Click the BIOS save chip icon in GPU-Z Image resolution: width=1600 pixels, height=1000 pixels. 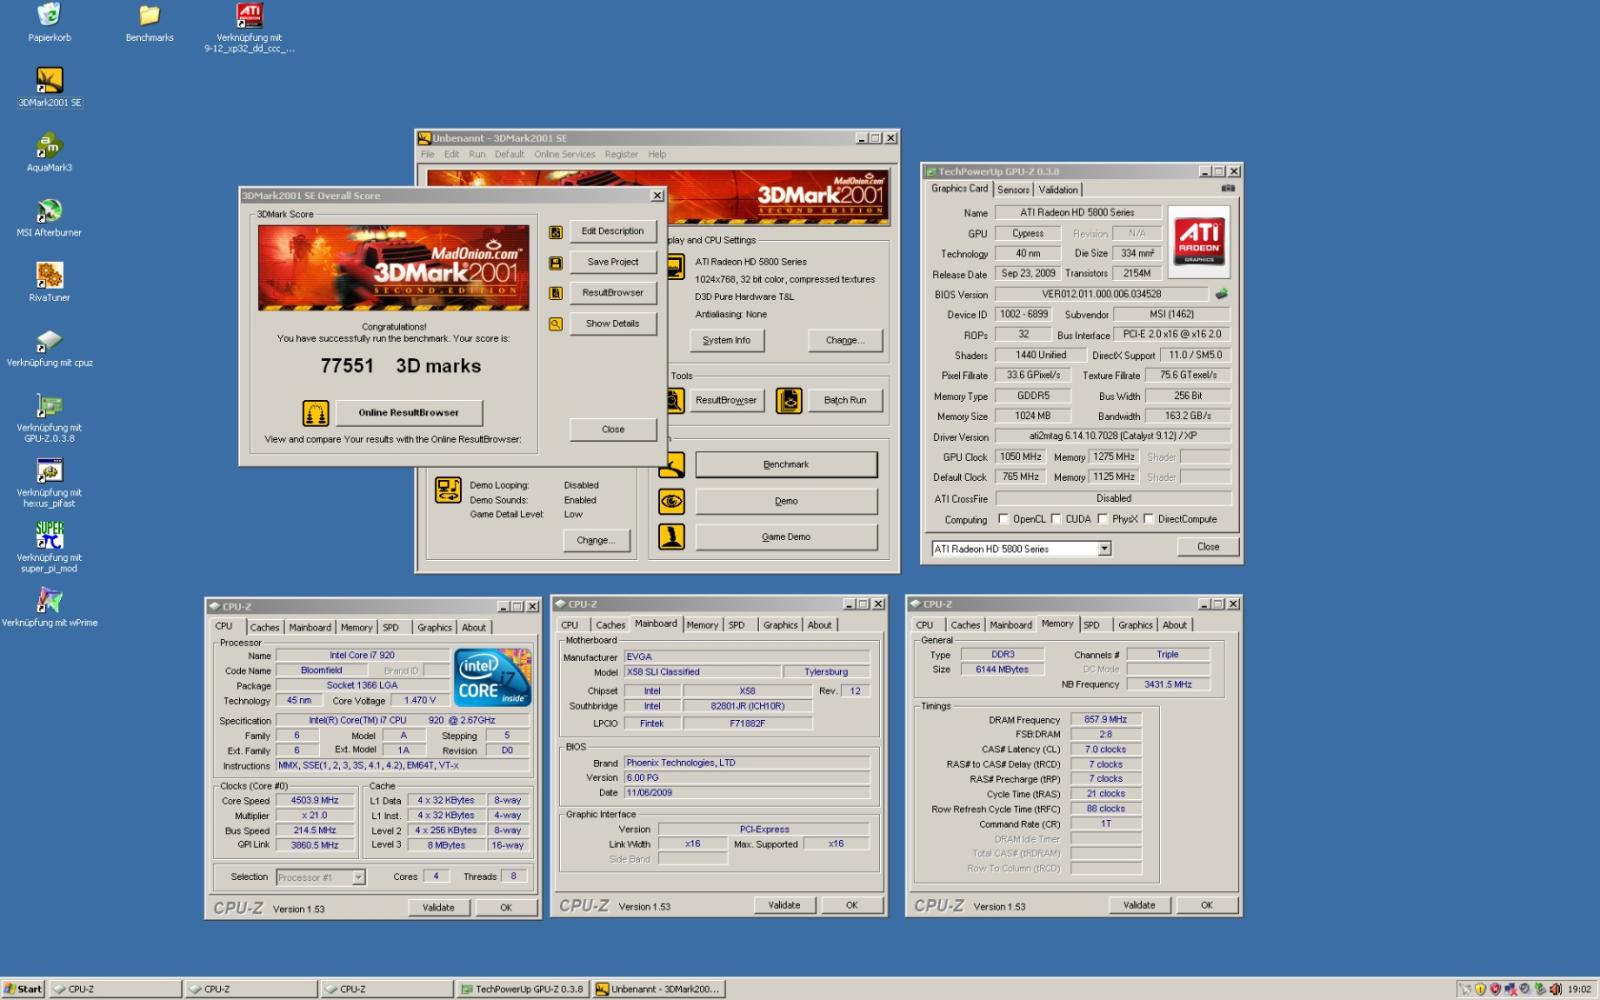click(1221, 294)
